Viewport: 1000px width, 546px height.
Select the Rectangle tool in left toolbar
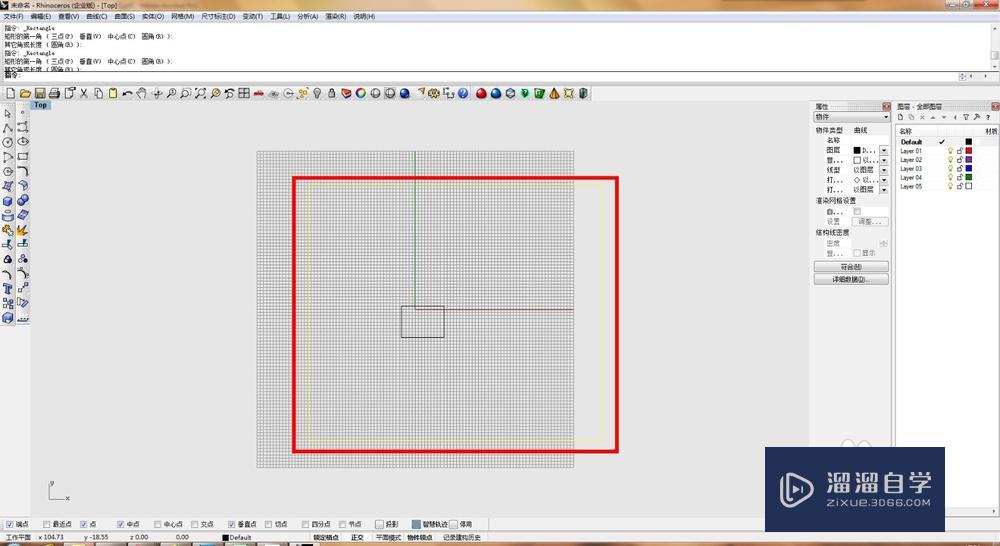[x=22, y=157]
